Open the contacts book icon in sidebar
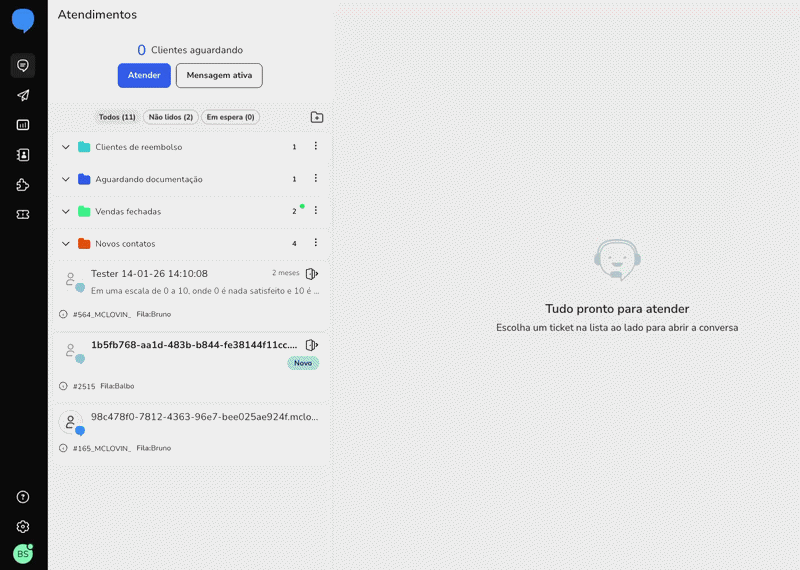 coord(23,155)
